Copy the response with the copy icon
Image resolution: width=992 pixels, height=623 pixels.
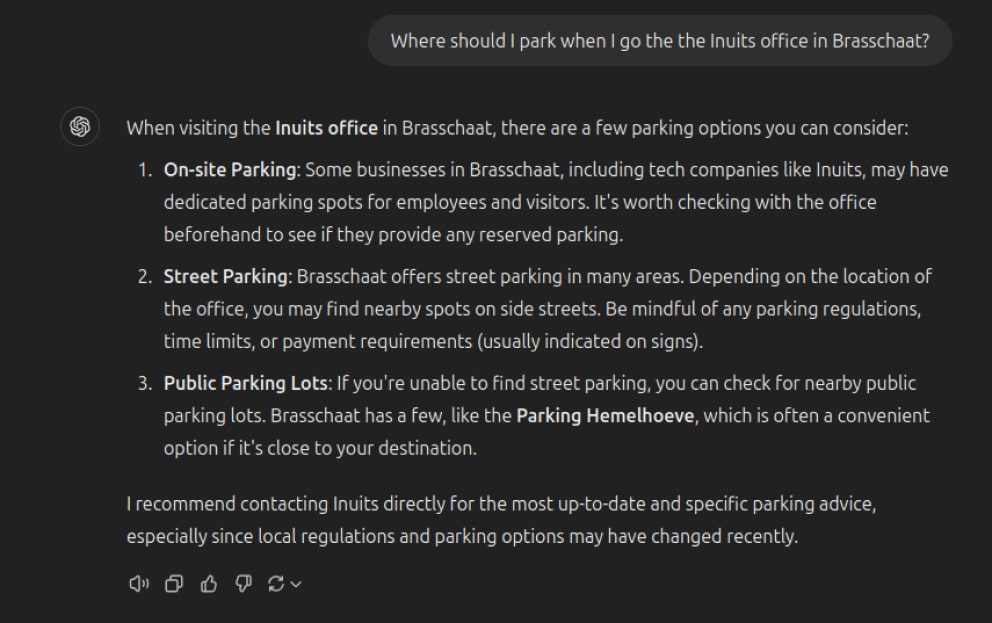[174, 584]
